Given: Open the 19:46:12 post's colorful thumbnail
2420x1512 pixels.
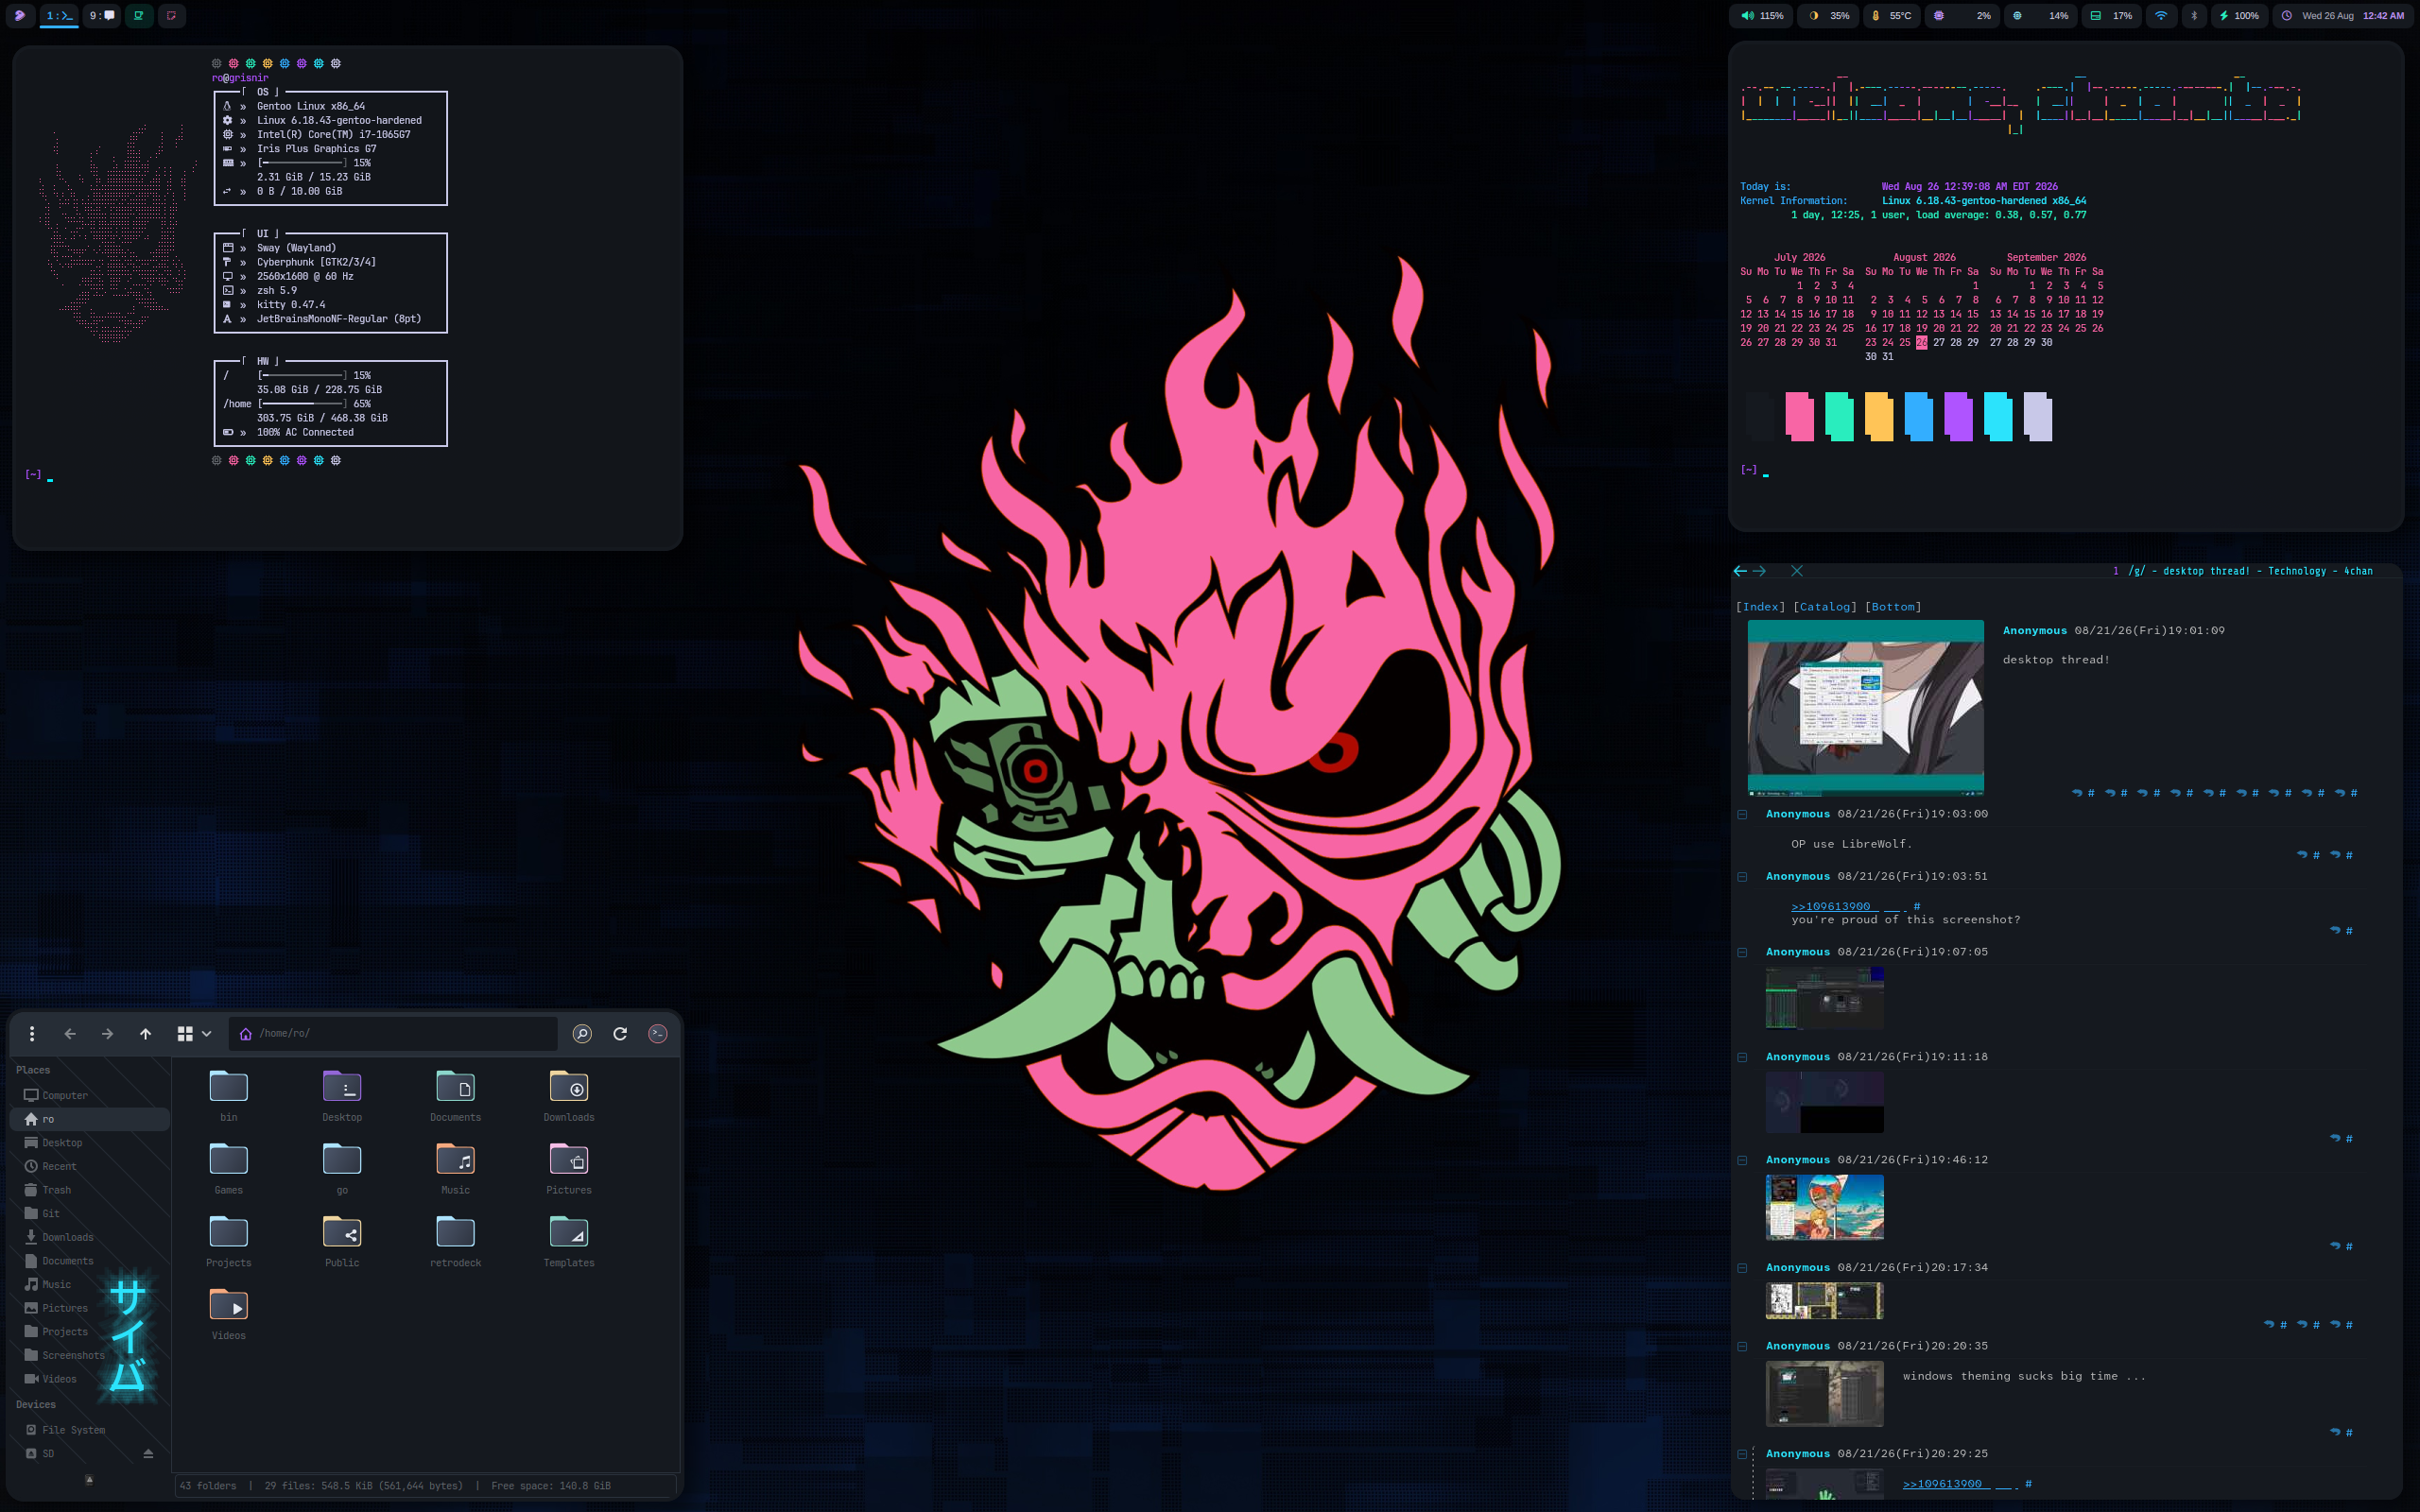Looking at the screenshot, I should (1825, 1207).
